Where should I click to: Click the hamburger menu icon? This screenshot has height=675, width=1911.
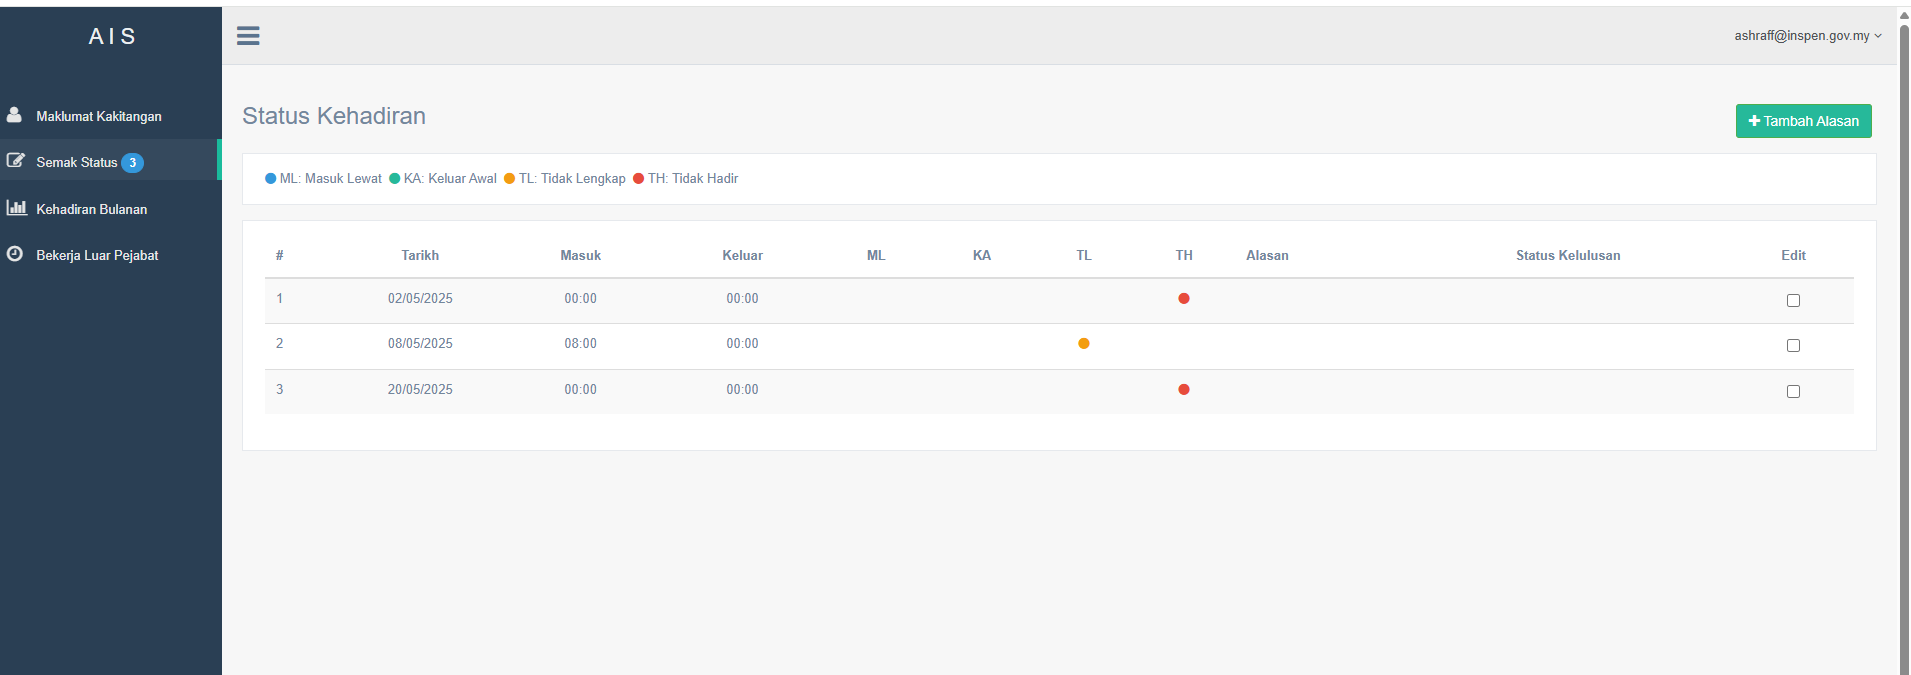[248, 36]
